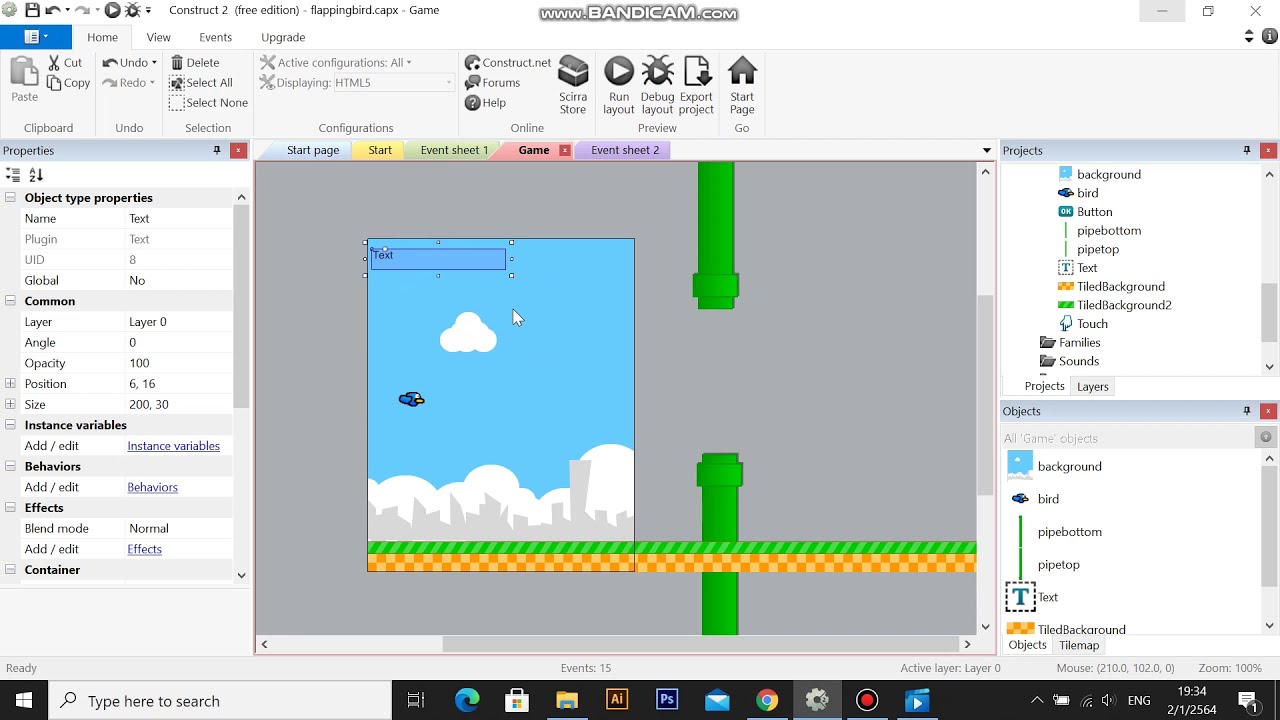Open Instance variables link
The height and width of the screenshot is (720, 1280).
[173, 446]
